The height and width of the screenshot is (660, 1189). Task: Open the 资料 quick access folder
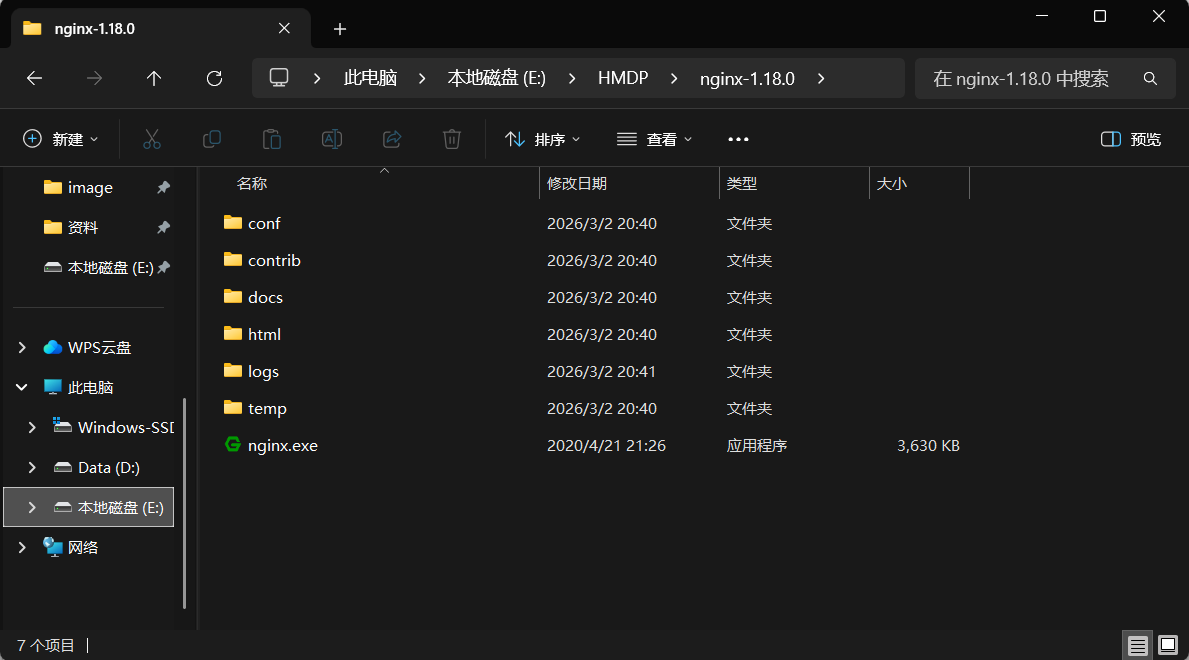coord(82,227)
